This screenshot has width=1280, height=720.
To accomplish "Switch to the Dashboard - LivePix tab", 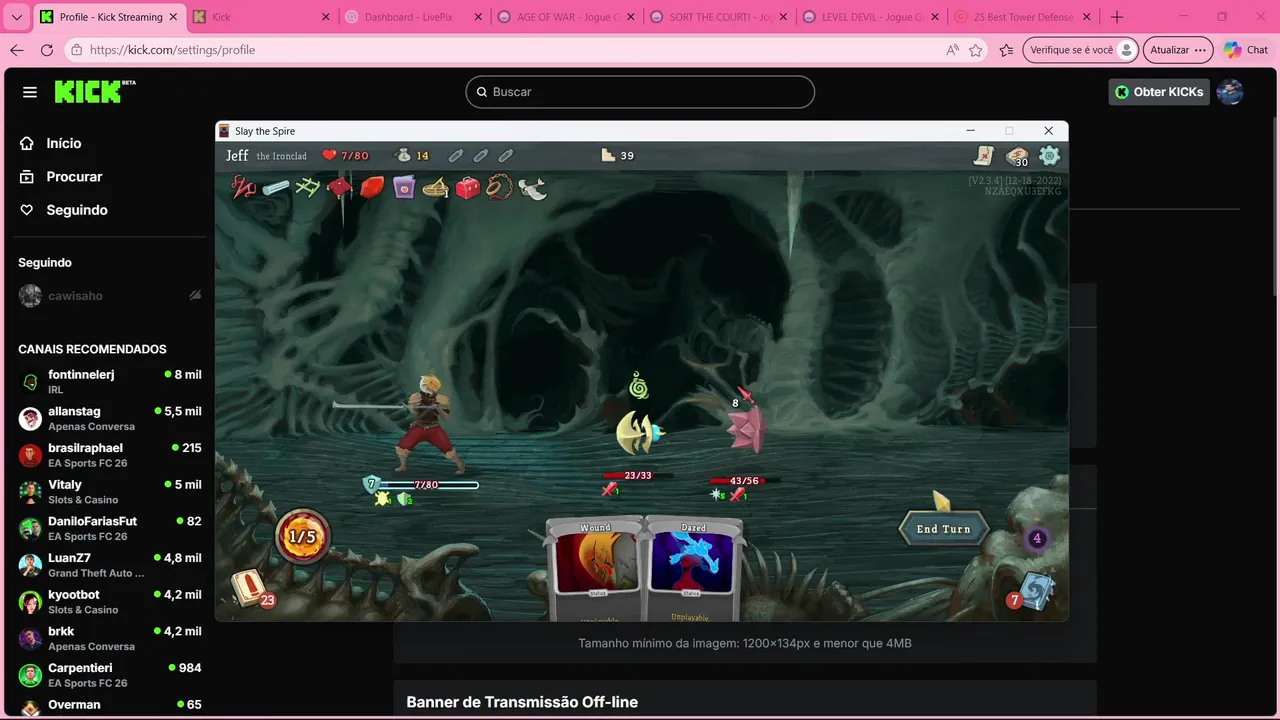I will click(x=412, y=17).
